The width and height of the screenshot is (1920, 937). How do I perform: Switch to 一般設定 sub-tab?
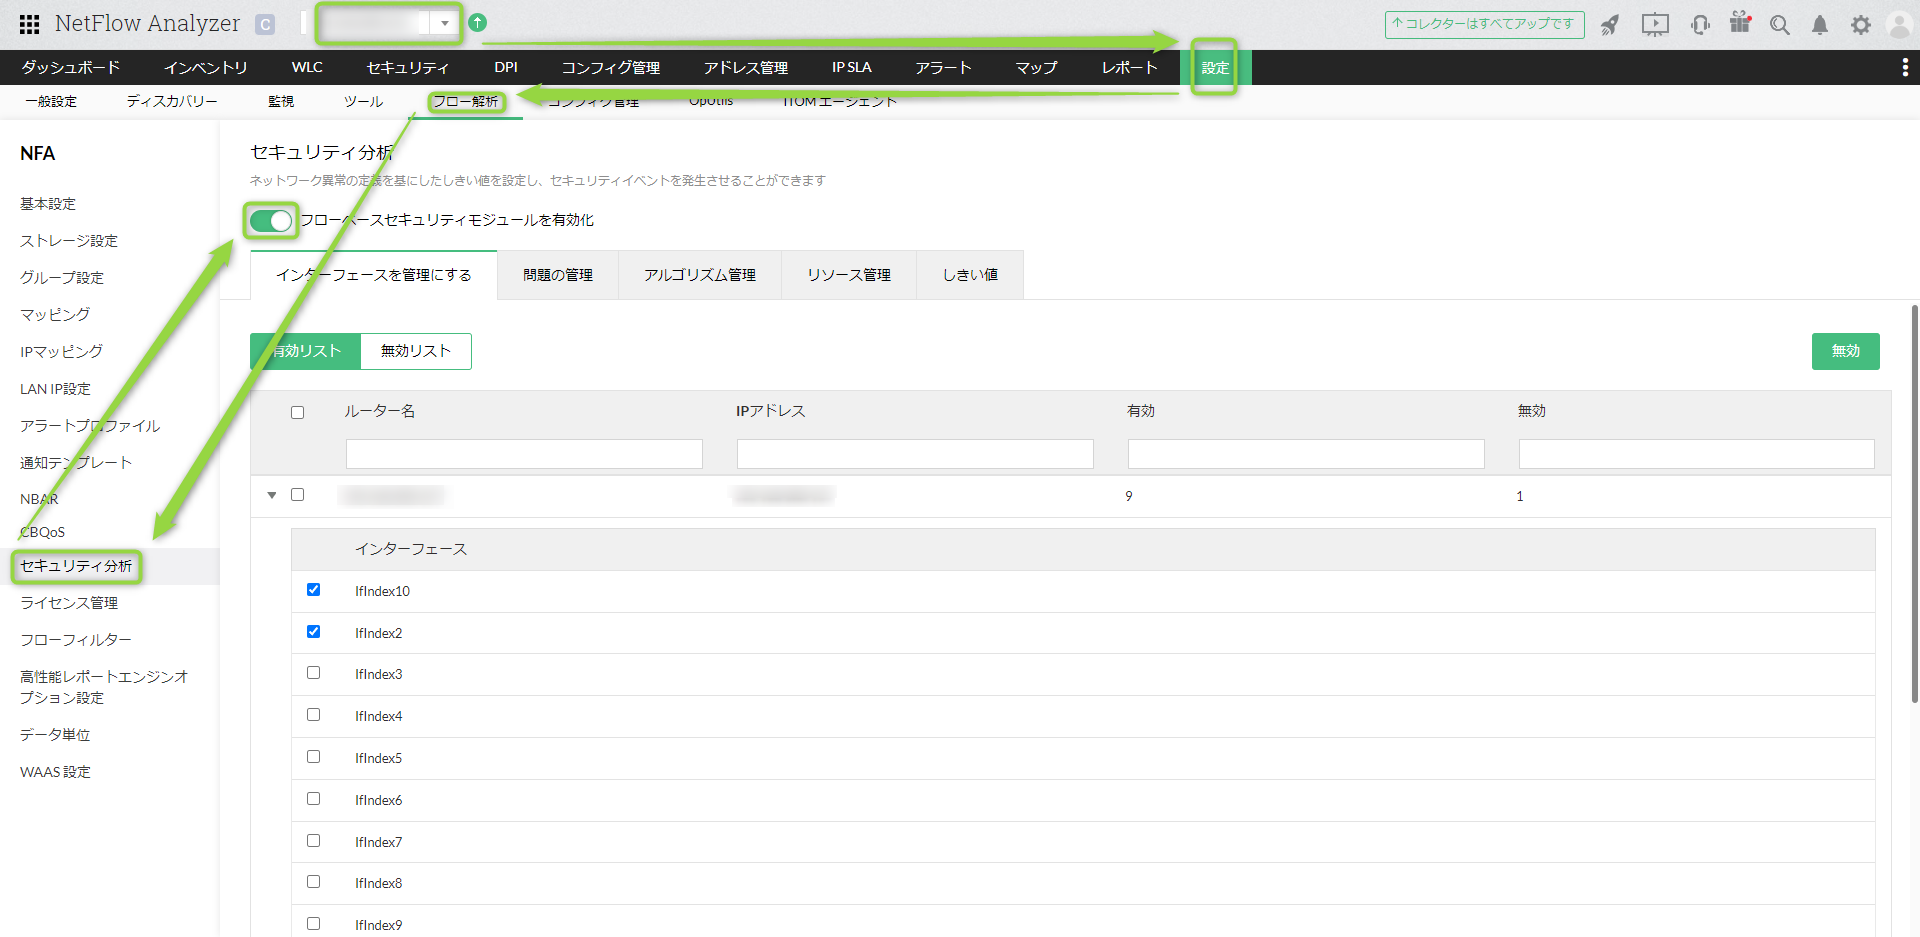(51, 101)
